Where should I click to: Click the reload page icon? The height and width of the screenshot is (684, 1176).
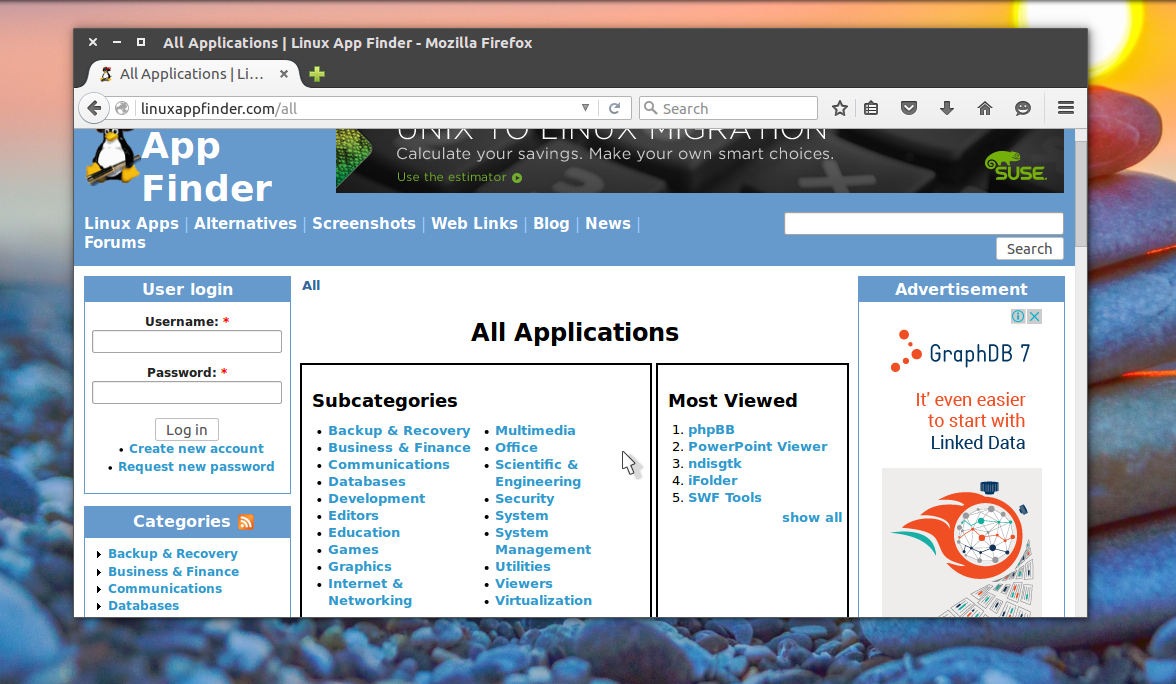[614, 108]
